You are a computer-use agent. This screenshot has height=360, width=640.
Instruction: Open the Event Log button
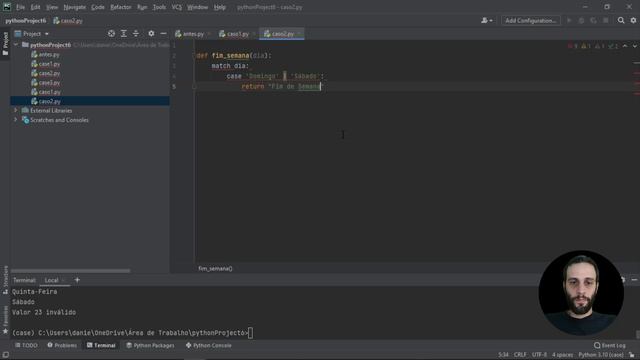point(610,345)
